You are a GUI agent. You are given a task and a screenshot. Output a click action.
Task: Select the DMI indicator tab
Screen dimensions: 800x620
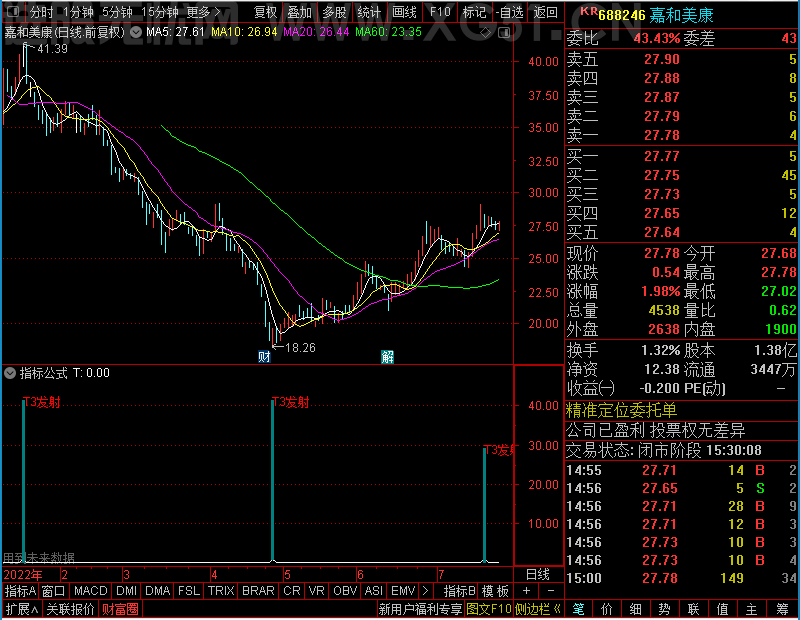pos(127,591)
